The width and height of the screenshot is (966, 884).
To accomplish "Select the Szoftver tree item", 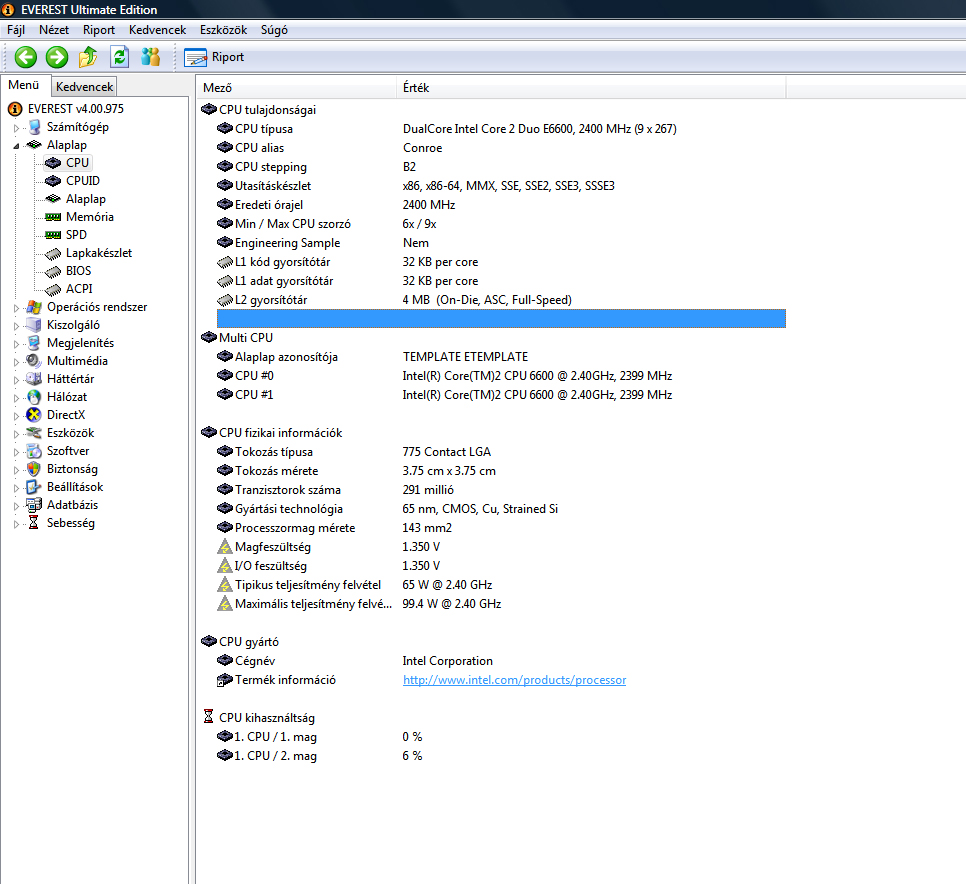I will pyautogui.click(x=68, y=451).
